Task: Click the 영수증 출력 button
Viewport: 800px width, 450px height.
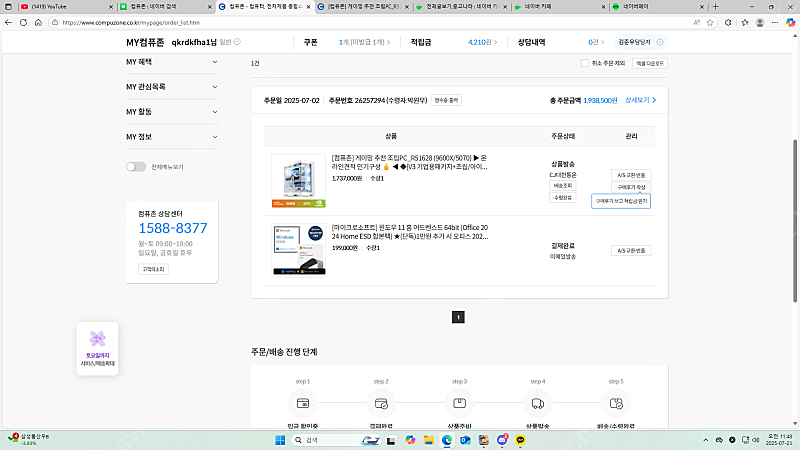Action: point(446,101)
